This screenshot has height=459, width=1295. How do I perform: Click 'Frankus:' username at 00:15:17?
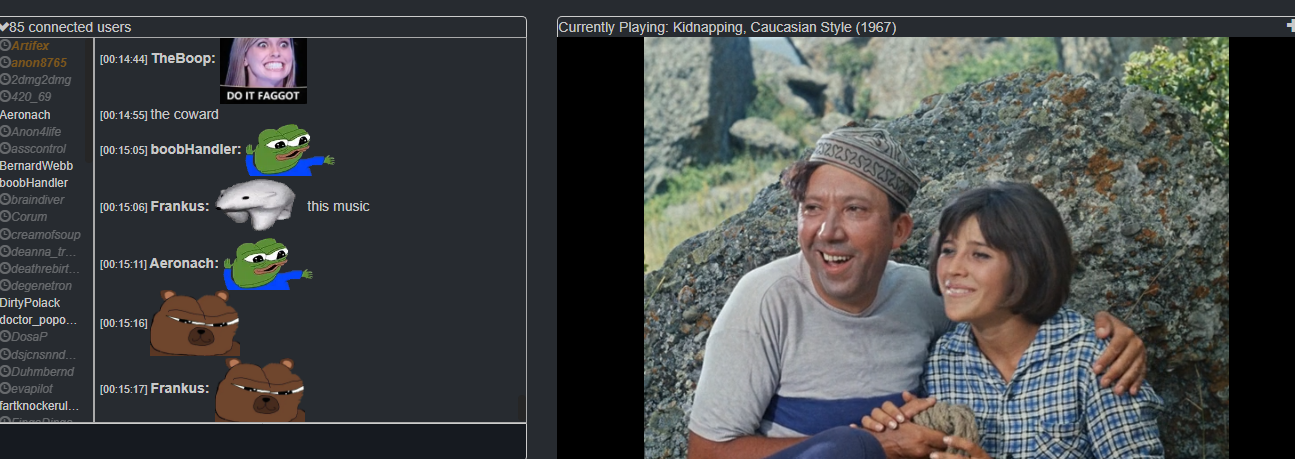click(x=180, y=388)
